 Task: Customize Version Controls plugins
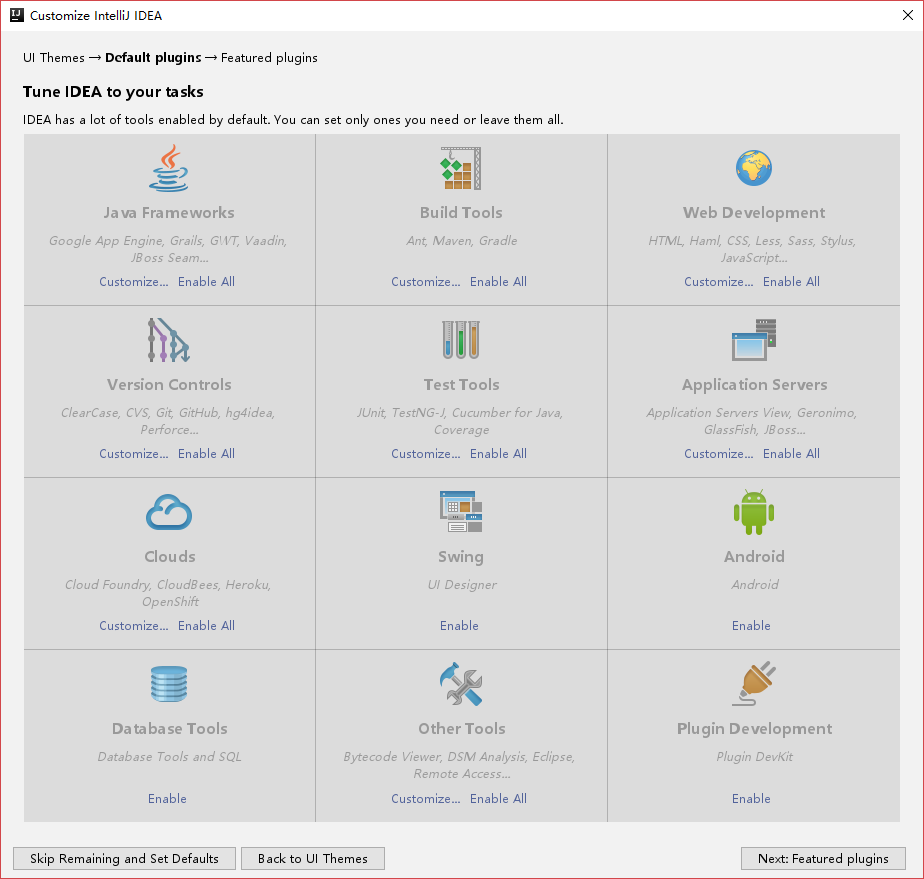pyautogui.click(x=134, y=454)
